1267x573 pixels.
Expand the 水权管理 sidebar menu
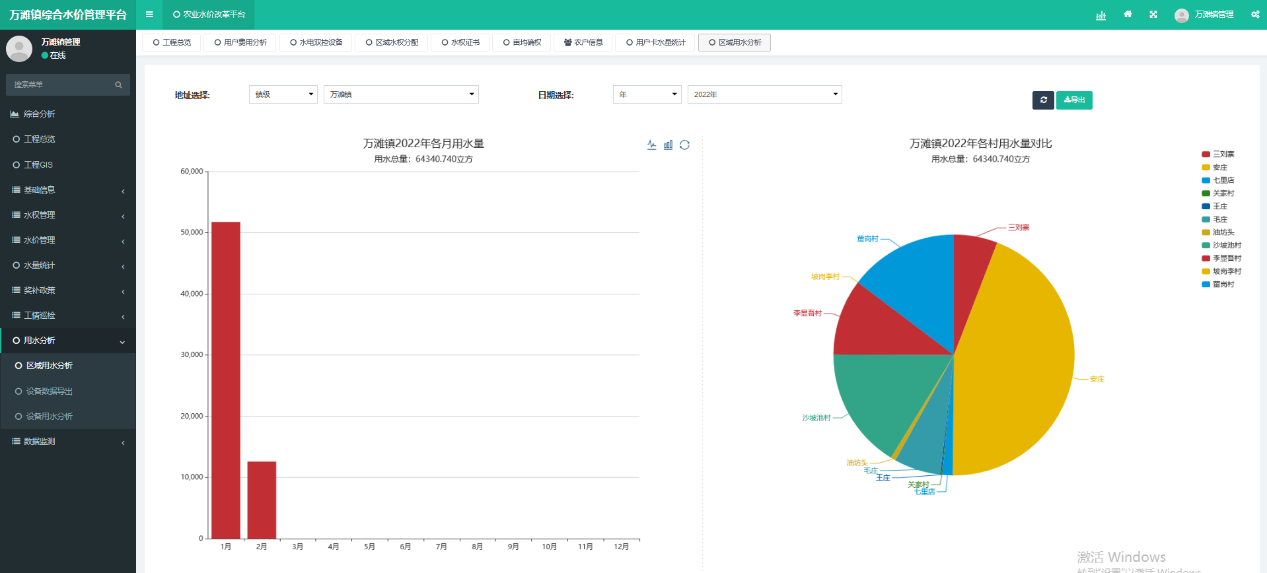[x=67, y=215]
